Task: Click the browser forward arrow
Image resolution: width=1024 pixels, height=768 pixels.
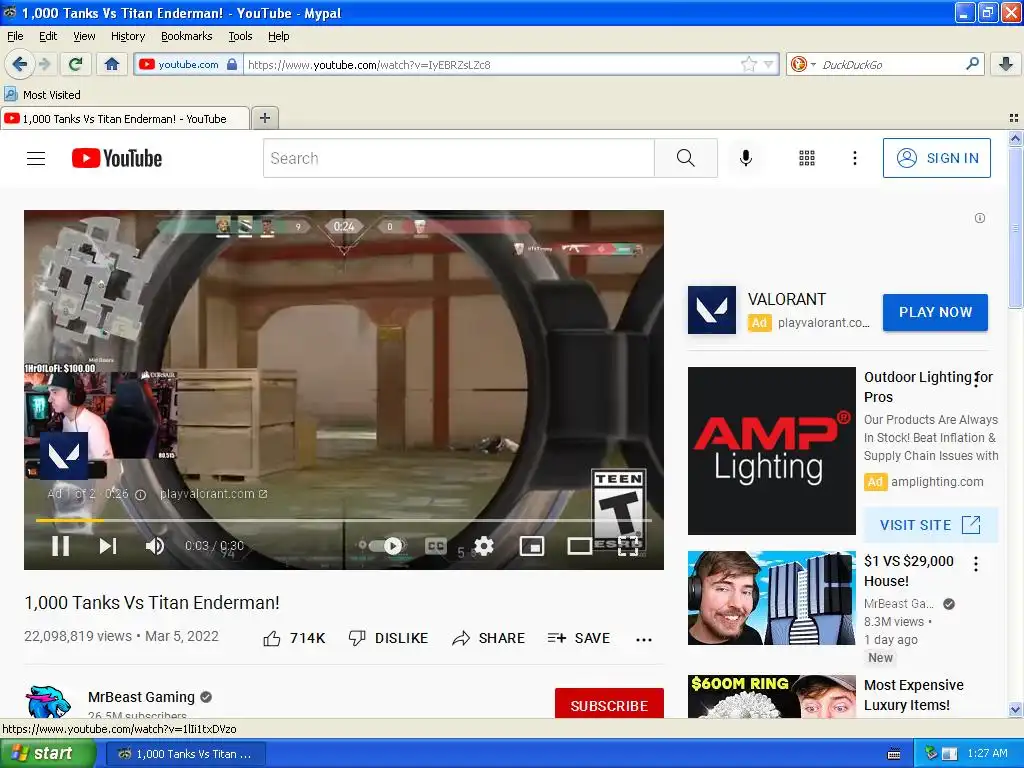Action: coord(44,64)
